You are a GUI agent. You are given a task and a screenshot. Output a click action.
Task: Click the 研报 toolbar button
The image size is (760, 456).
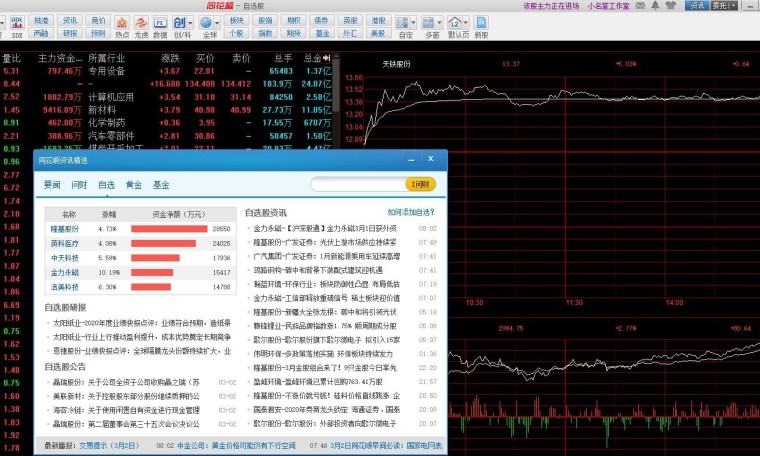click(x=70, y=33)
